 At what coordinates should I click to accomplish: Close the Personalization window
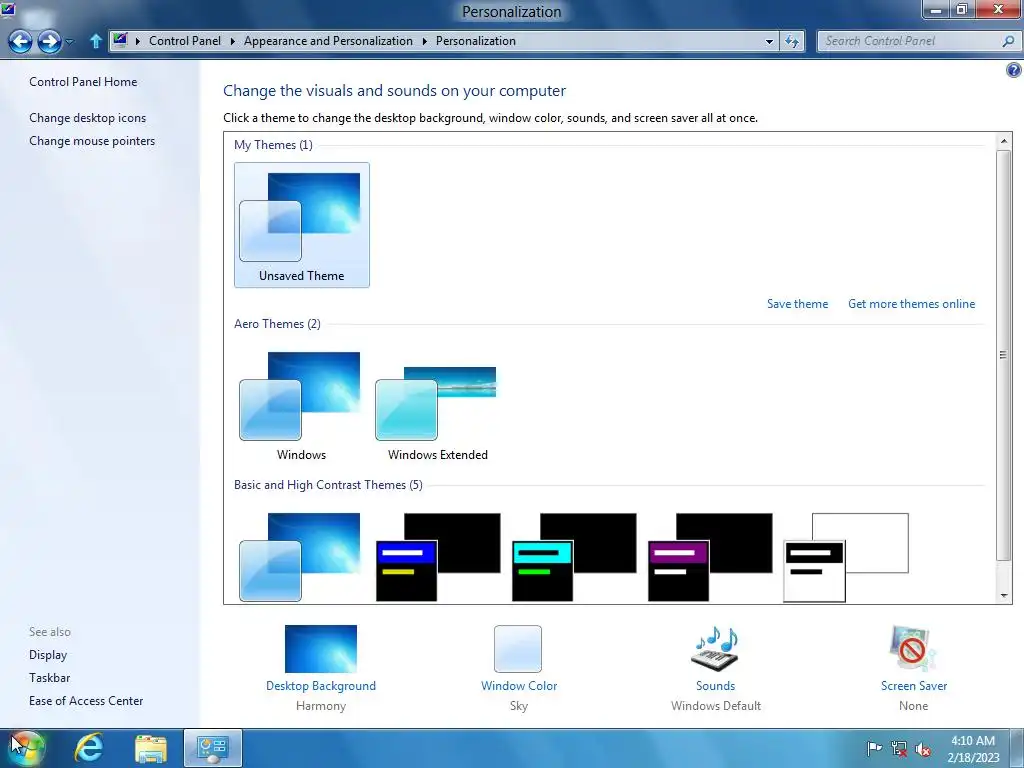(999, 9)
